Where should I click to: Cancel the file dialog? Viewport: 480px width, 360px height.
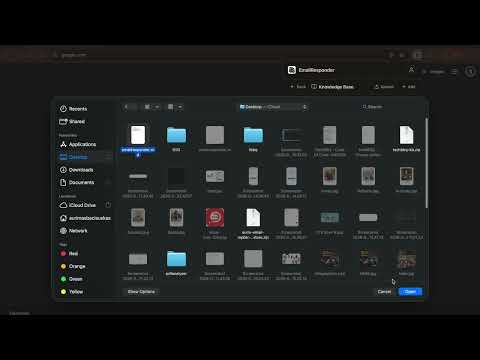pyautogui.click(x=384, y=292)
